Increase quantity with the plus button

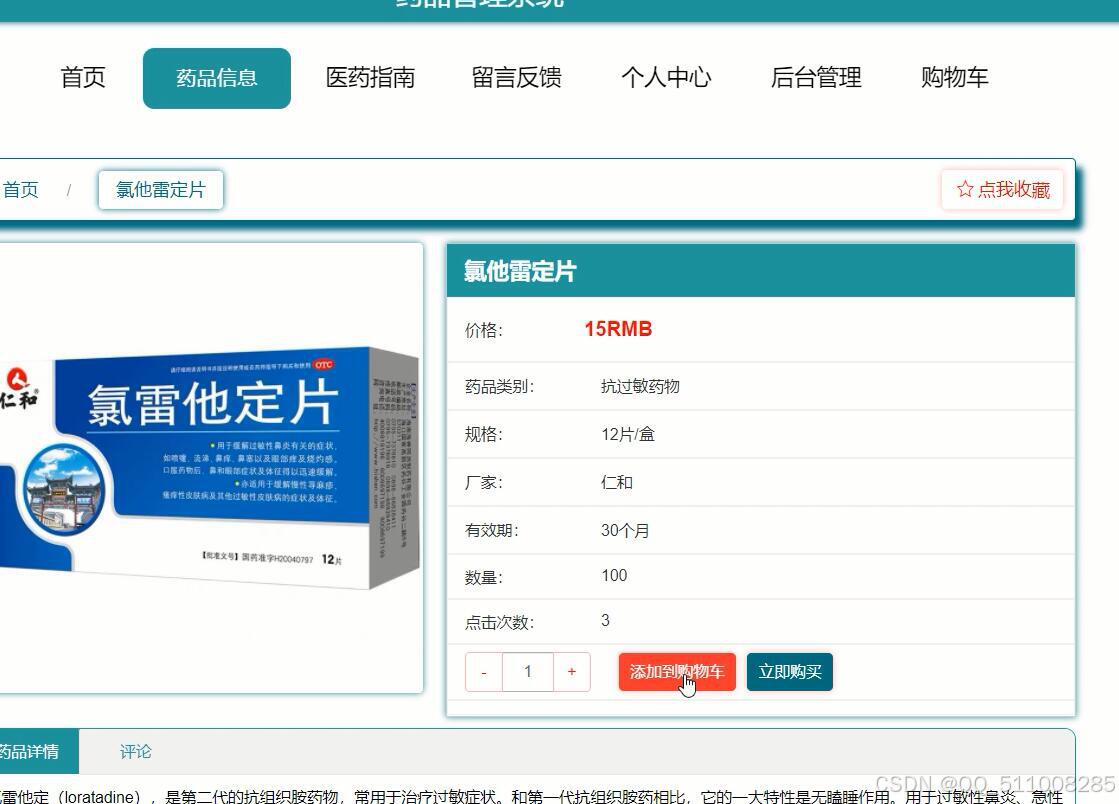pyautogui.click(x=572, y=672)
